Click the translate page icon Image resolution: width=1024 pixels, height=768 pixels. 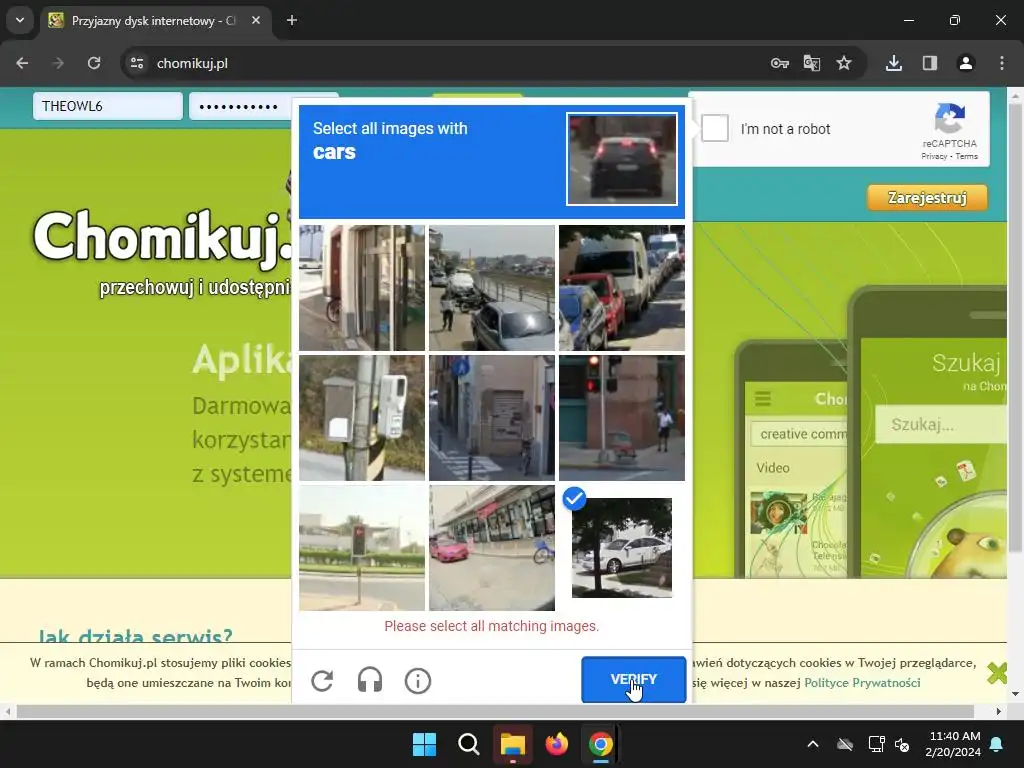tap(812, 63)
